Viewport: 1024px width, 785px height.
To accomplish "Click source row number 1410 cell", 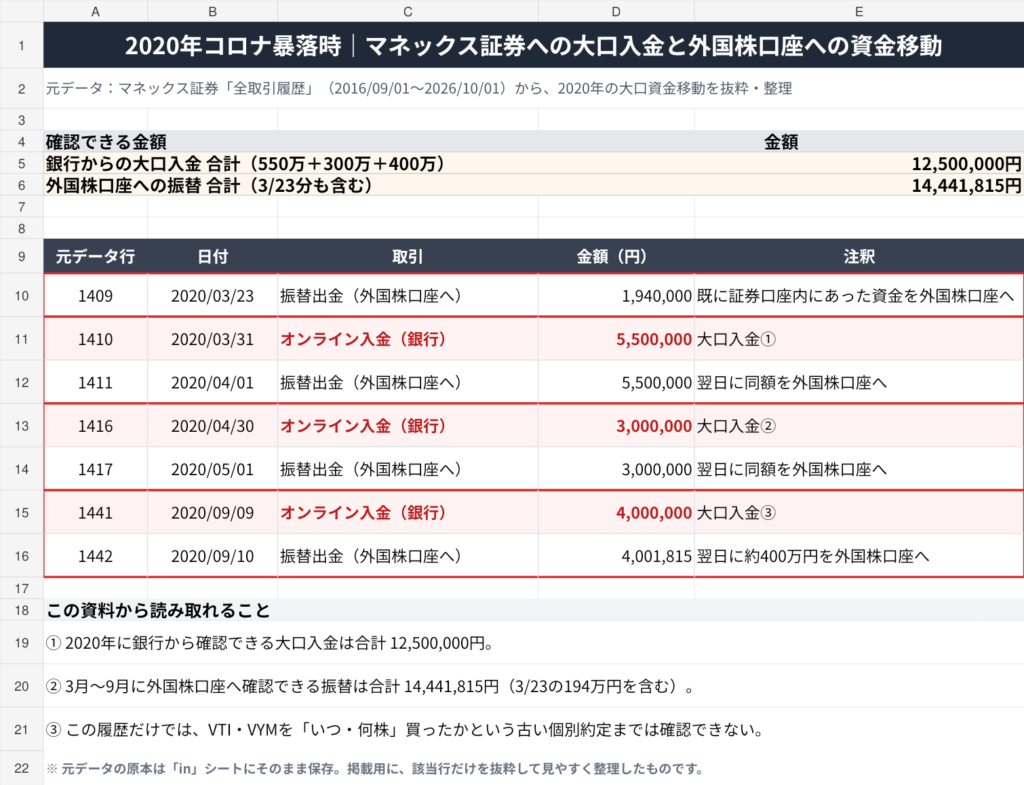I will pos(95,339).
